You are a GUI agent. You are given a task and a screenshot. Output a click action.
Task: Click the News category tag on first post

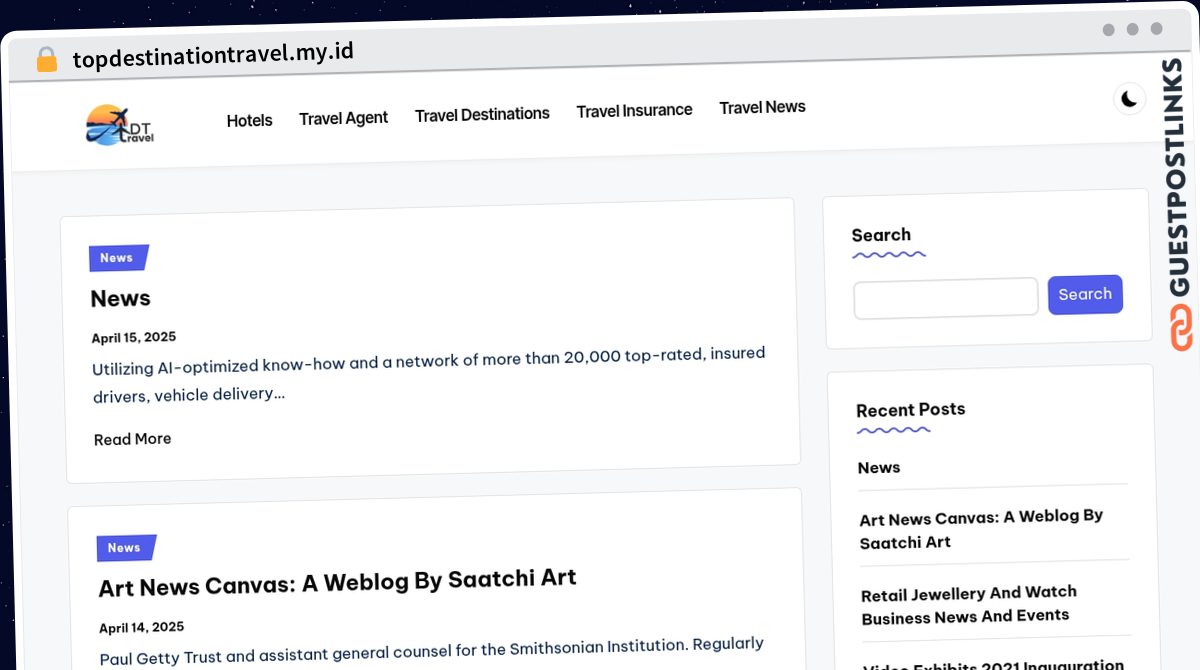(x=117, y=258)
